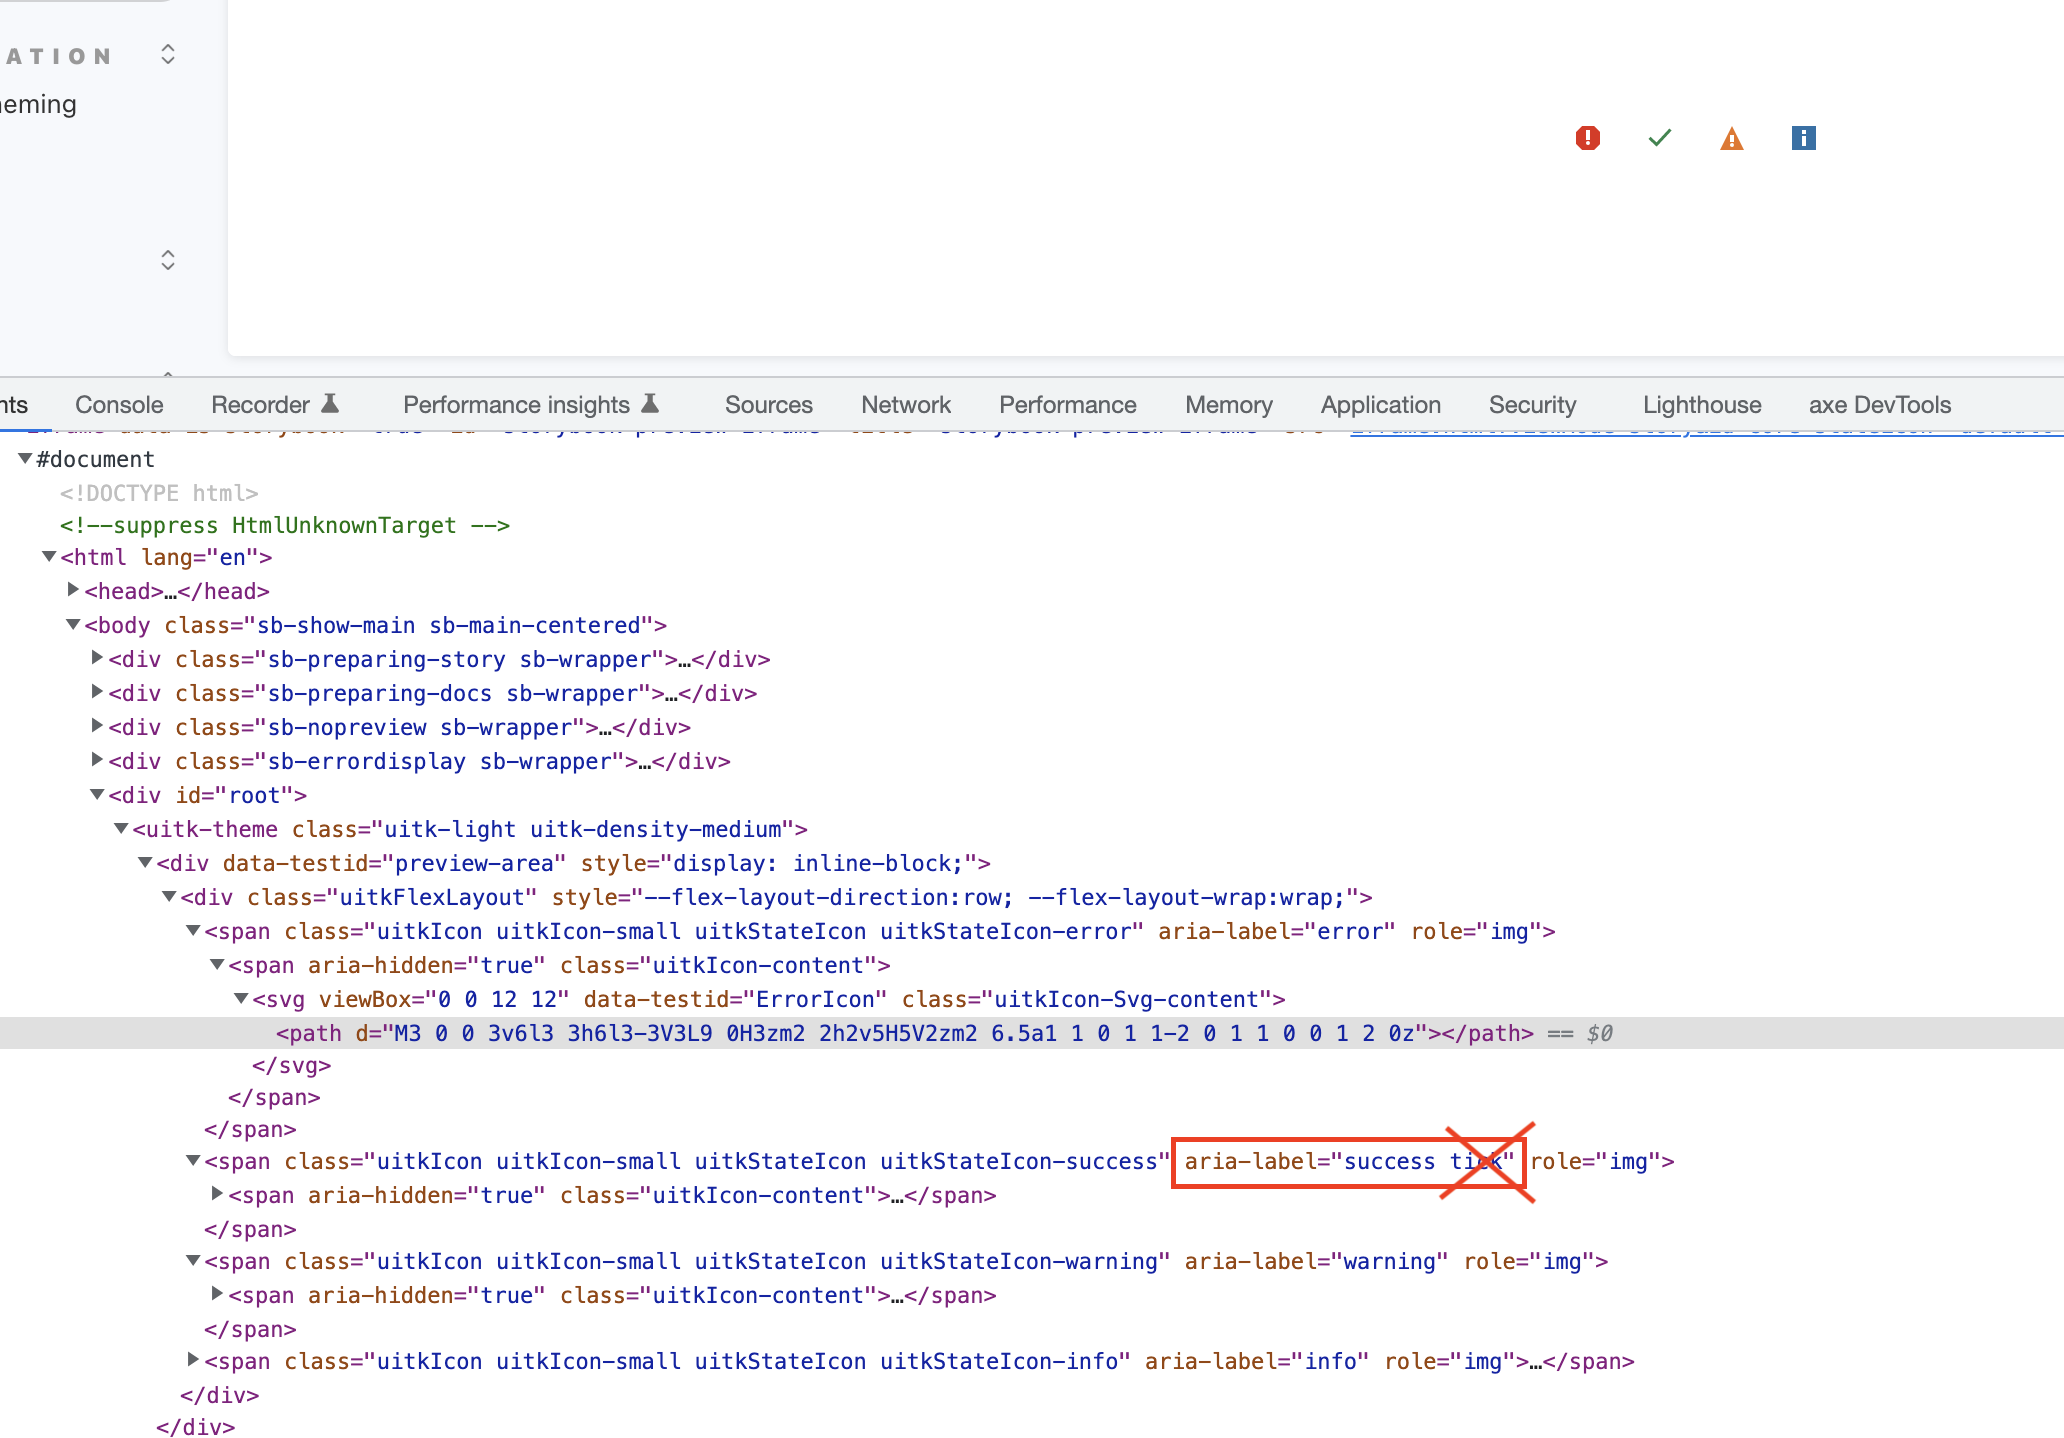Expand the aria-hidden span under the success icon

[x=217, y=1193]
